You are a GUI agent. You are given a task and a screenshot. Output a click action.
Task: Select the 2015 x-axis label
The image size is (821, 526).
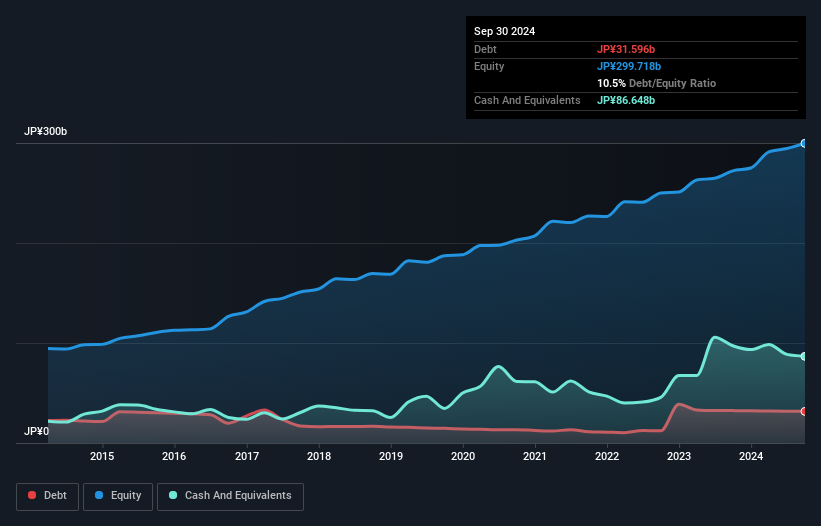click(x=102, y=457)
